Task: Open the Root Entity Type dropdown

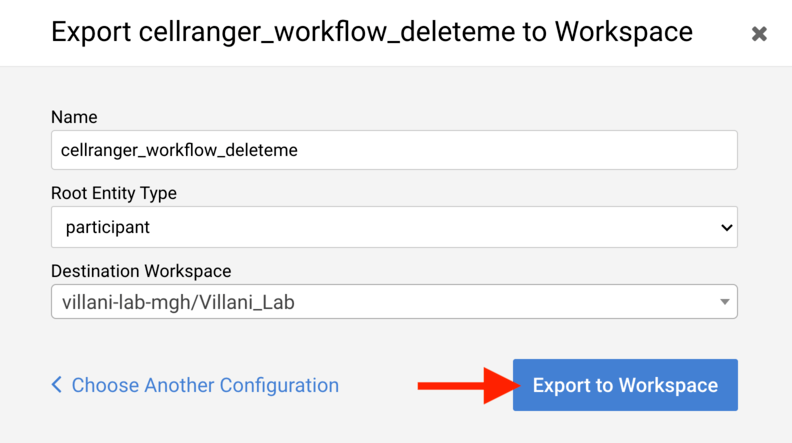Action: pos(394,227)
